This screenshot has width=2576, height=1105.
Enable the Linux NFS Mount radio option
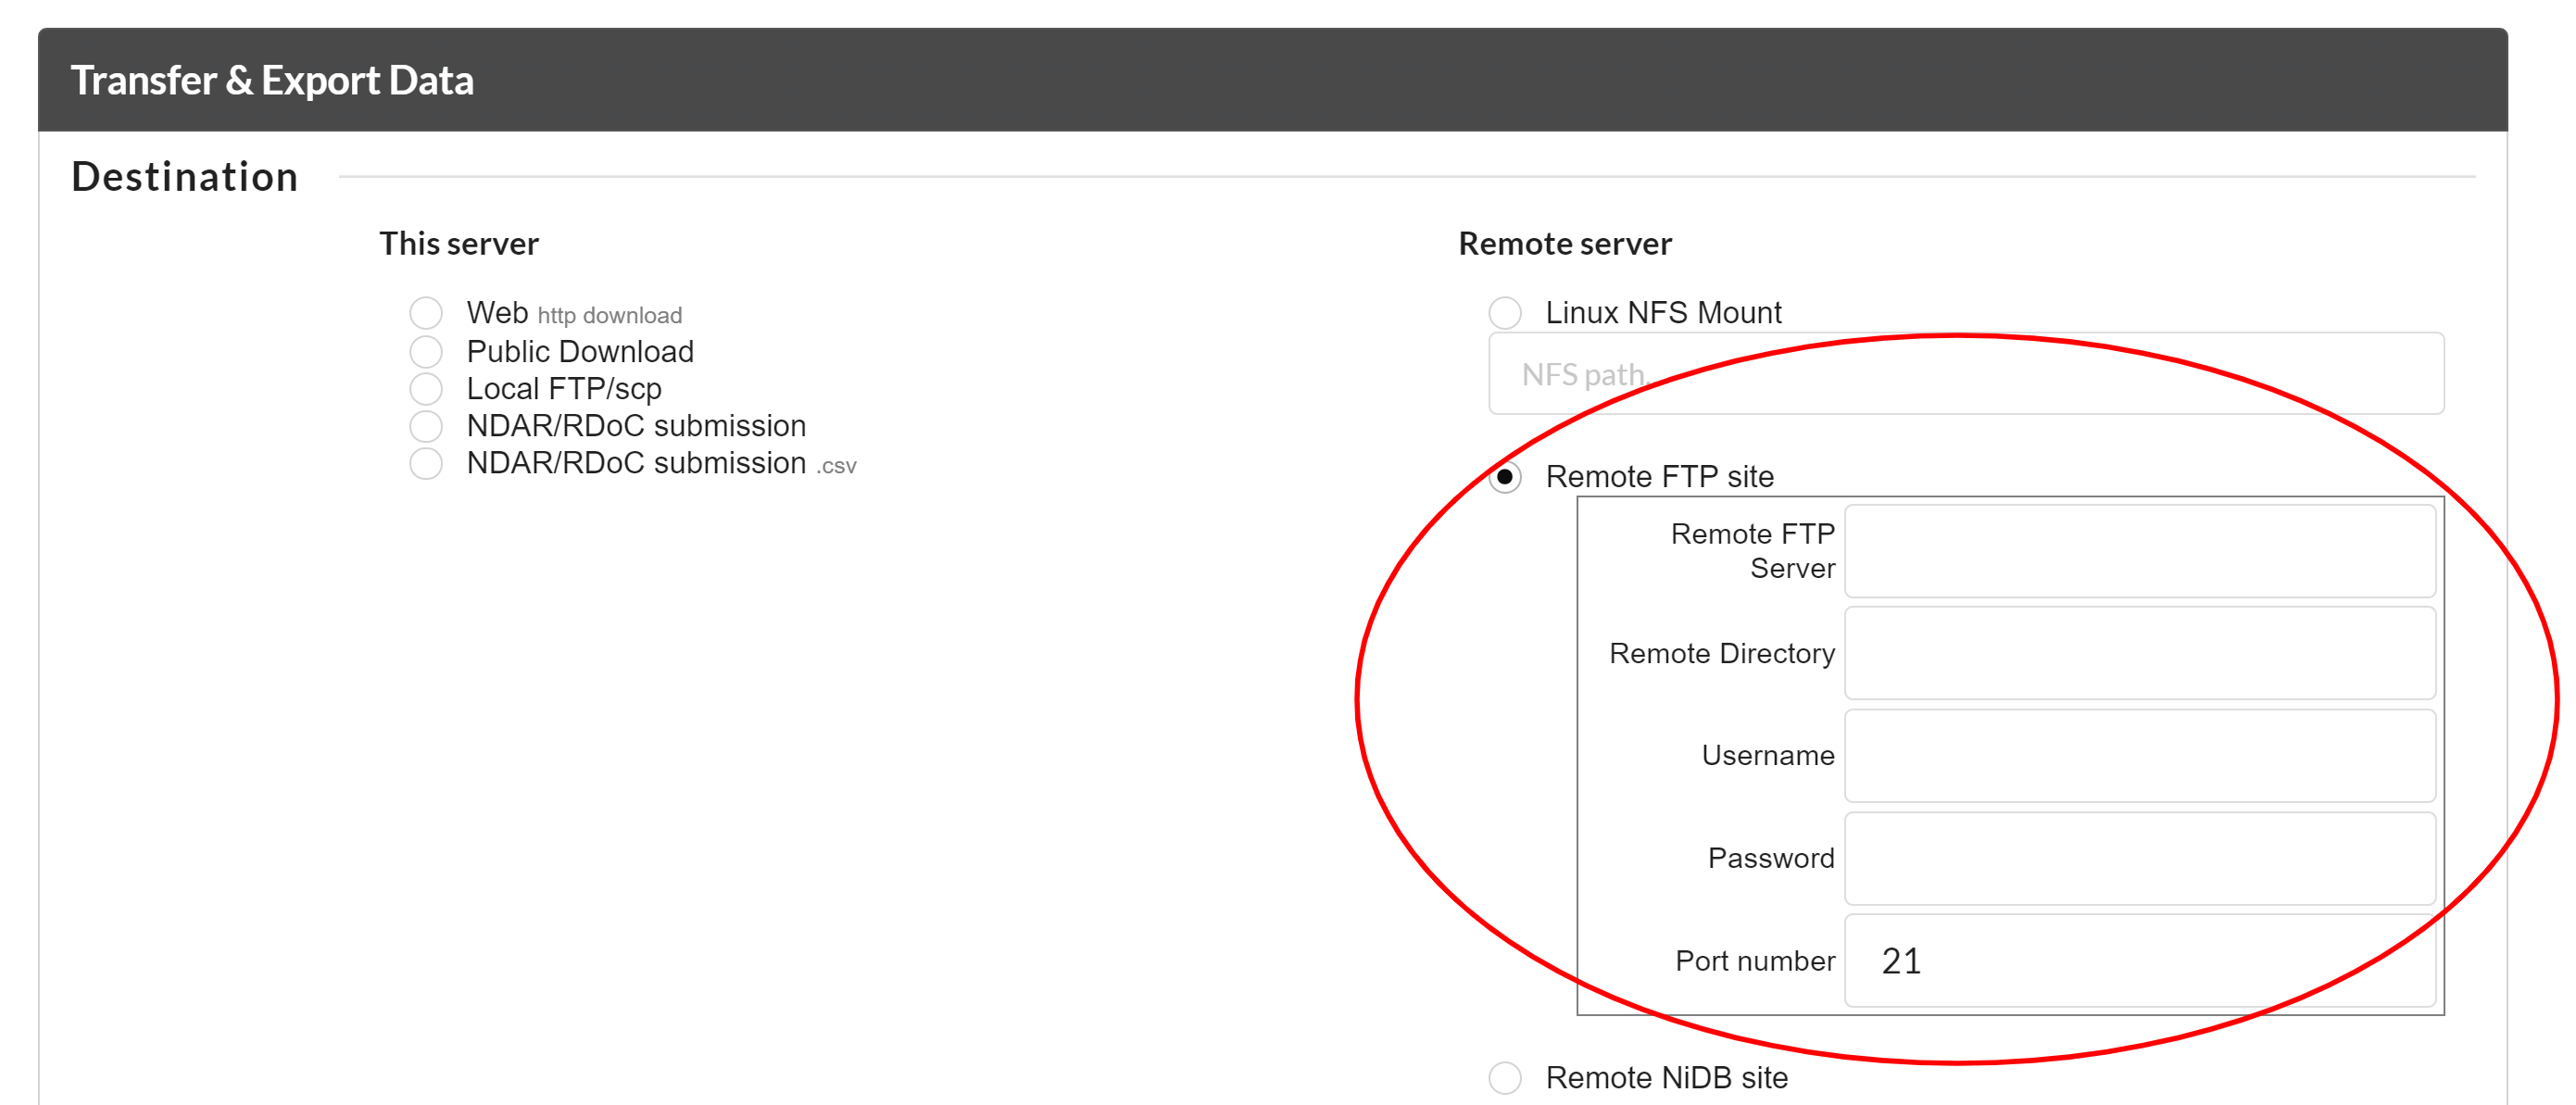(x=1505, y=313)
